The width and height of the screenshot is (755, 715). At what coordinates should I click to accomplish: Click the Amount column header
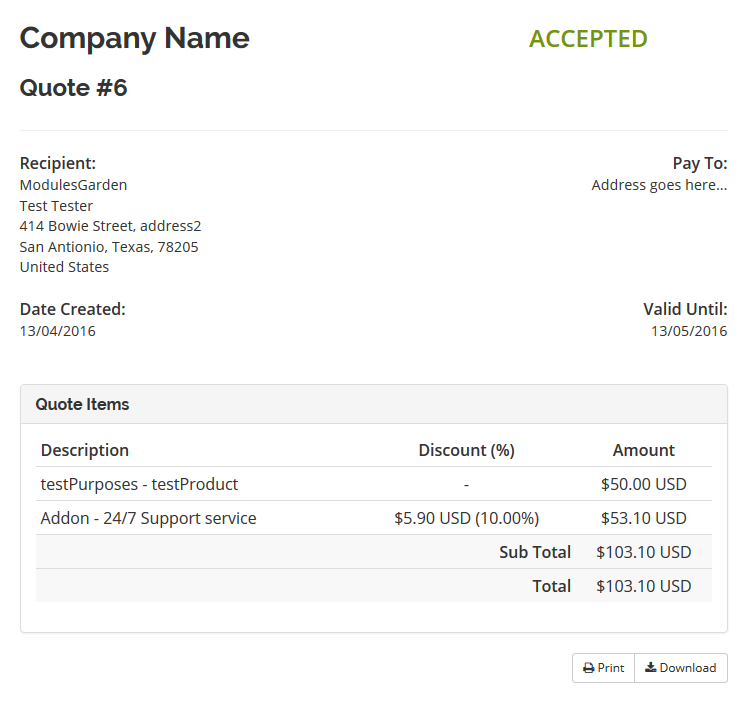[x=643, y=450]
